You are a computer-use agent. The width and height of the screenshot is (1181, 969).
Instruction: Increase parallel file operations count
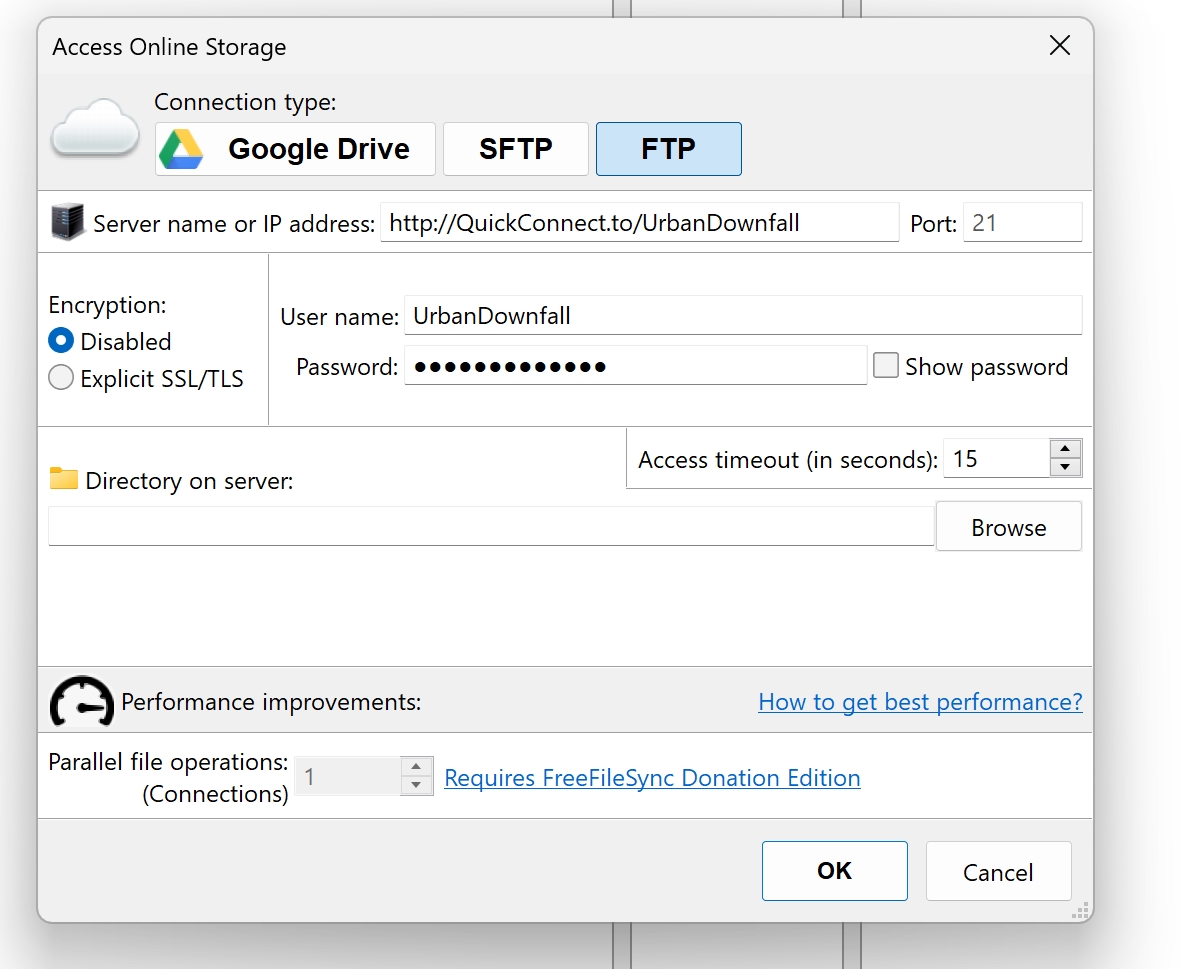(x=416, y=766)
